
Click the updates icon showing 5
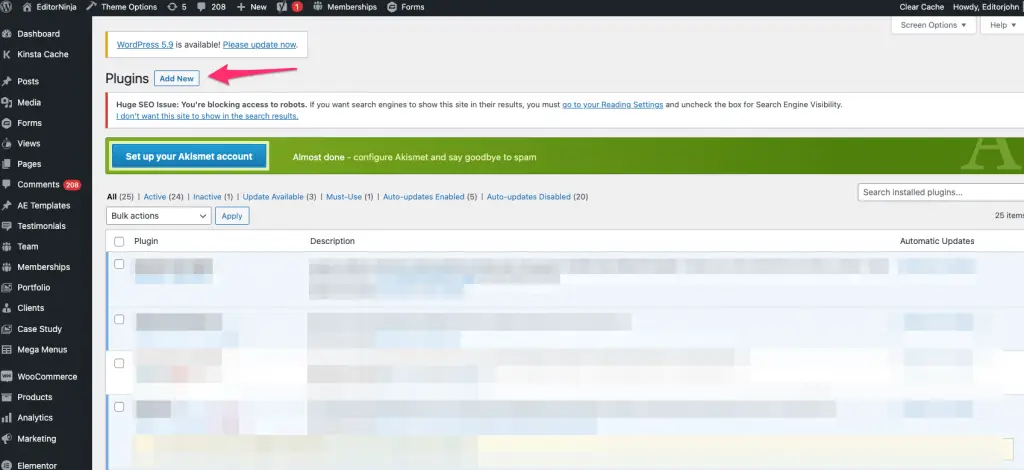(x=177, y=7)
